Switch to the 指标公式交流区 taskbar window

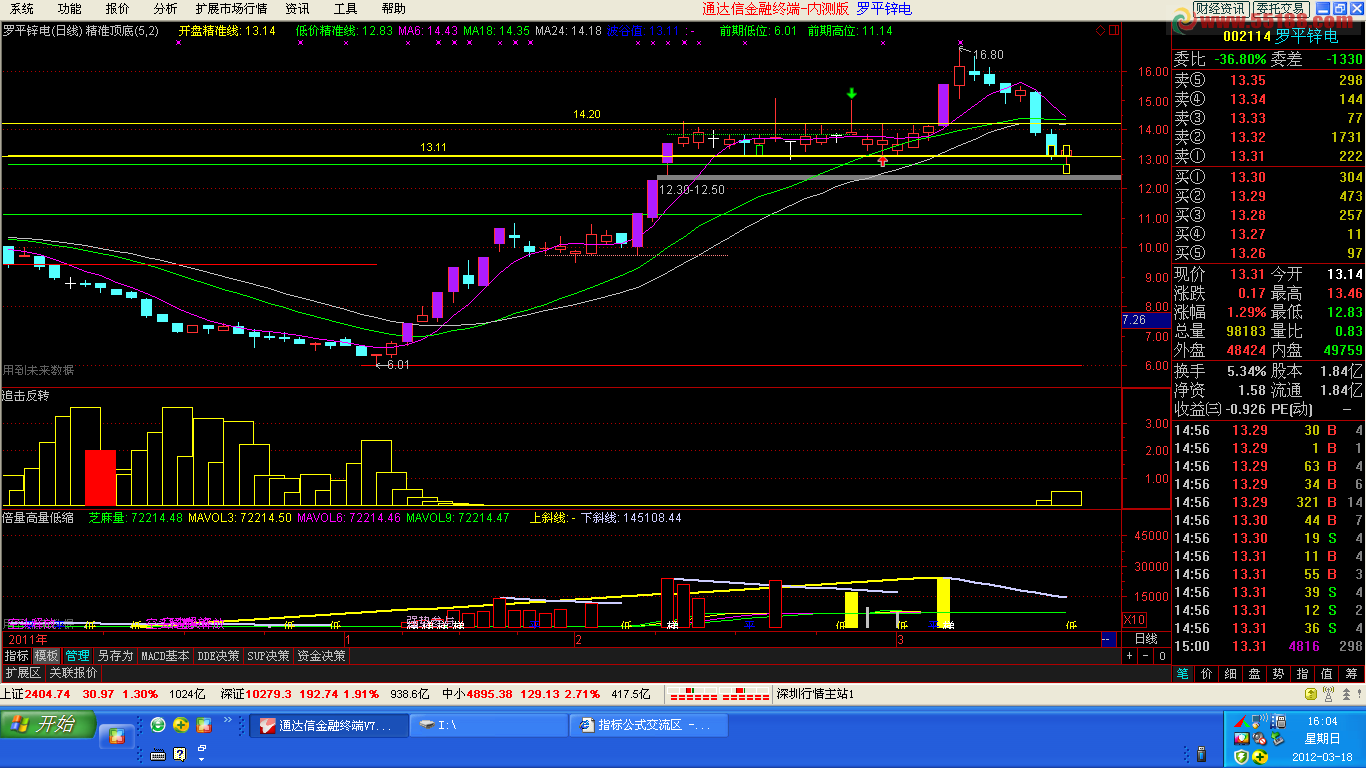click(650, 725)
